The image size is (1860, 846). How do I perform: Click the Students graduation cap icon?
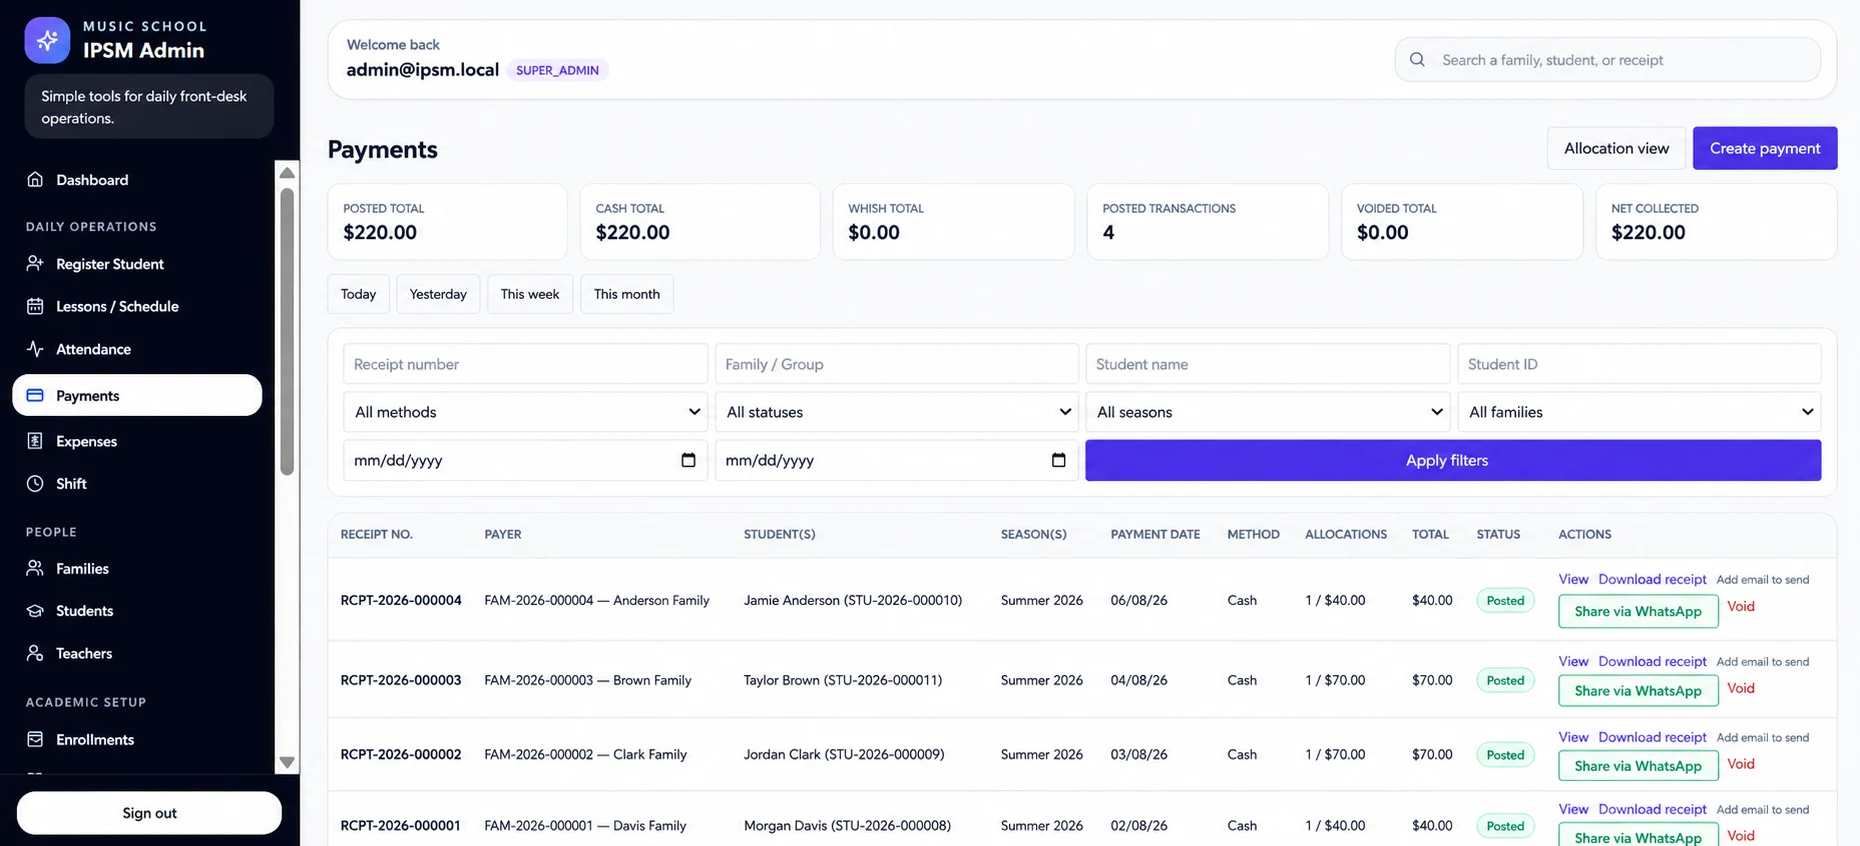[35, 610]
